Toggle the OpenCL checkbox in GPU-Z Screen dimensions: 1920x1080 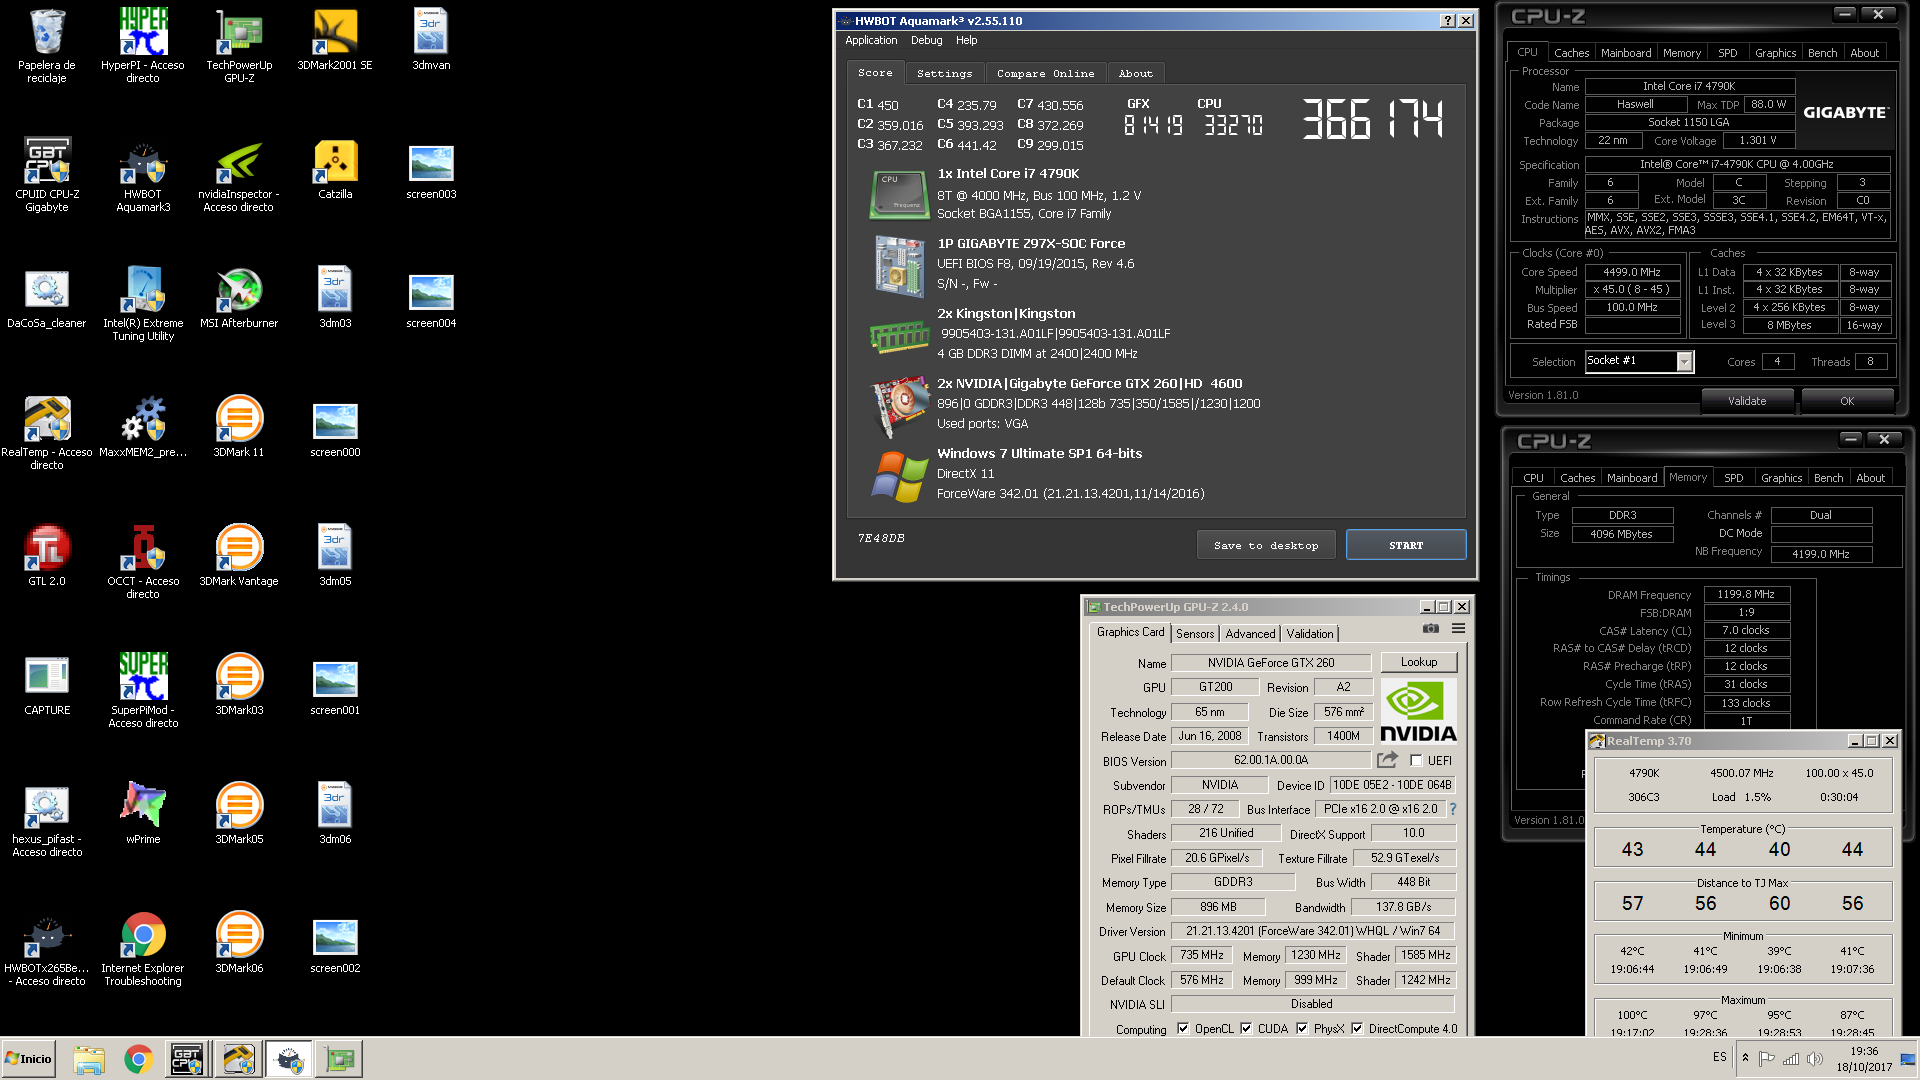point(1183,1028)
